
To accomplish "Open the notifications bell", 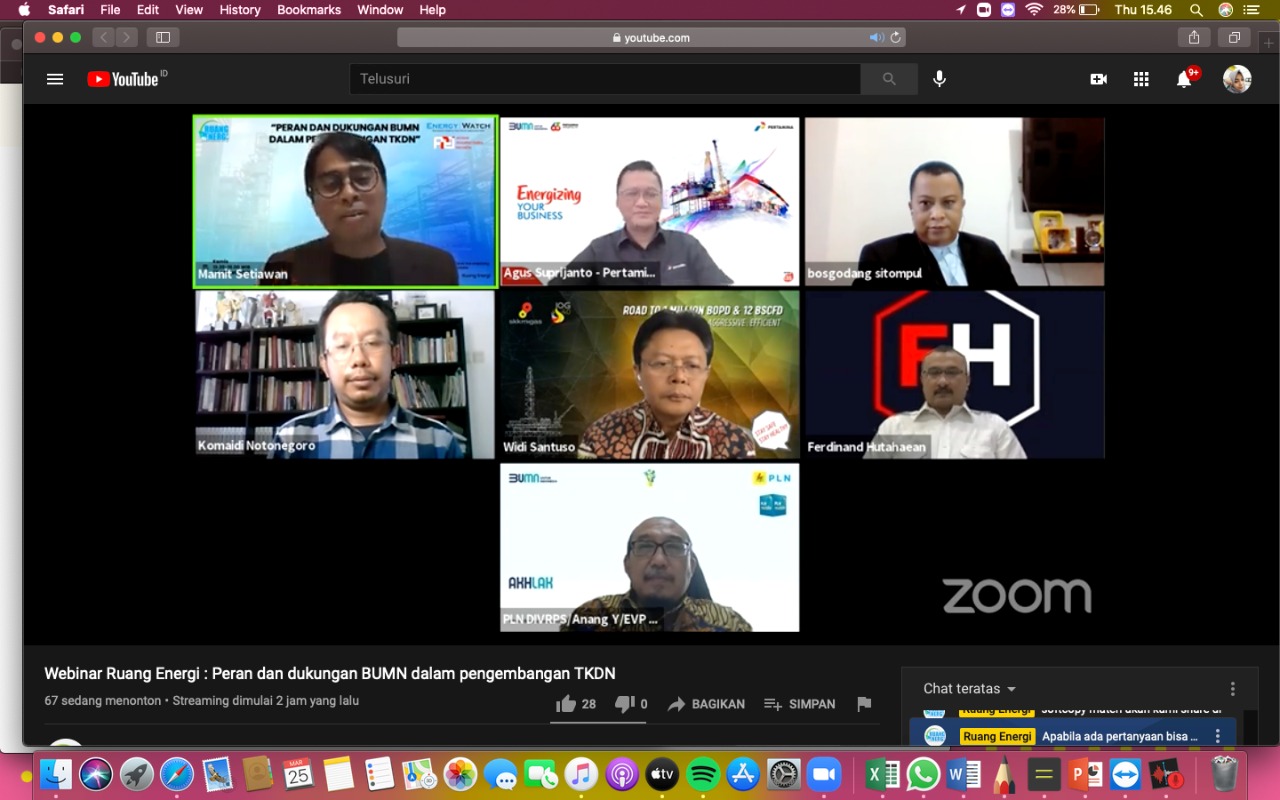I will (1184, 79).
